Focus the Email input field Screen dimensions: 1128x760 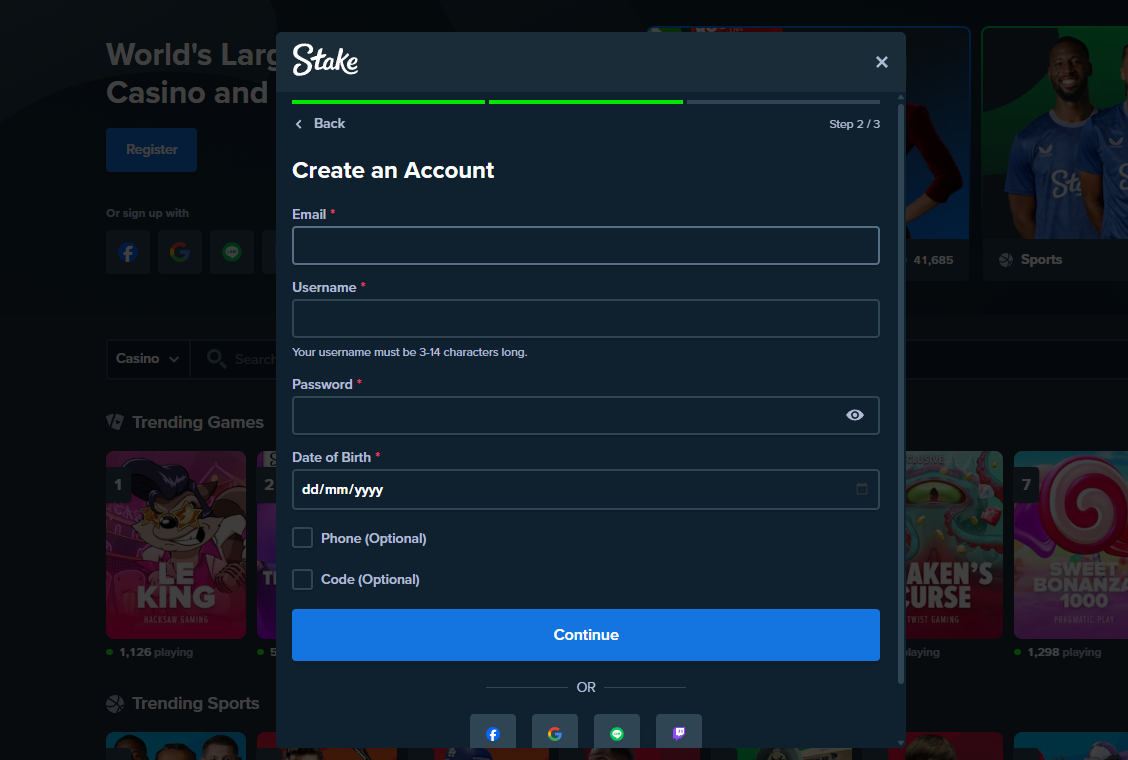[586, 245]
